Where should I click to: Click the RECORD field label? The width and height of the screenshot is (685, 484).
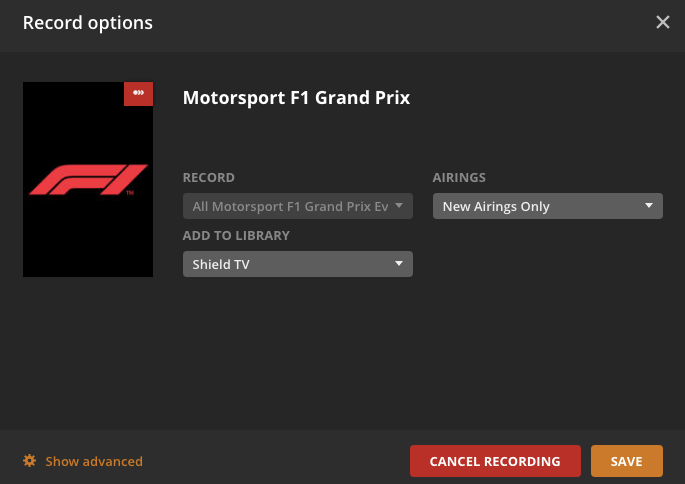[209, 177]
